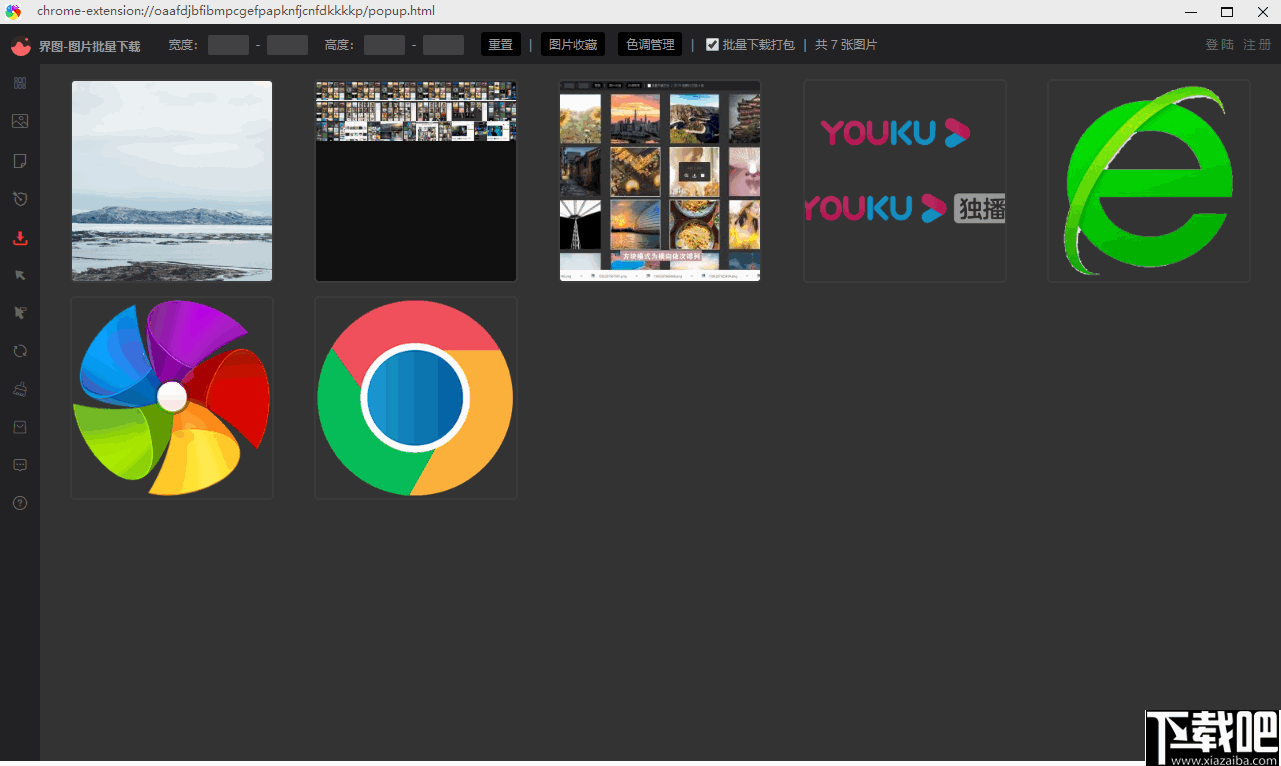This screenshot has width=1281, height=766.
Task: Focus the maximum height input field
Action: [443, 45]
